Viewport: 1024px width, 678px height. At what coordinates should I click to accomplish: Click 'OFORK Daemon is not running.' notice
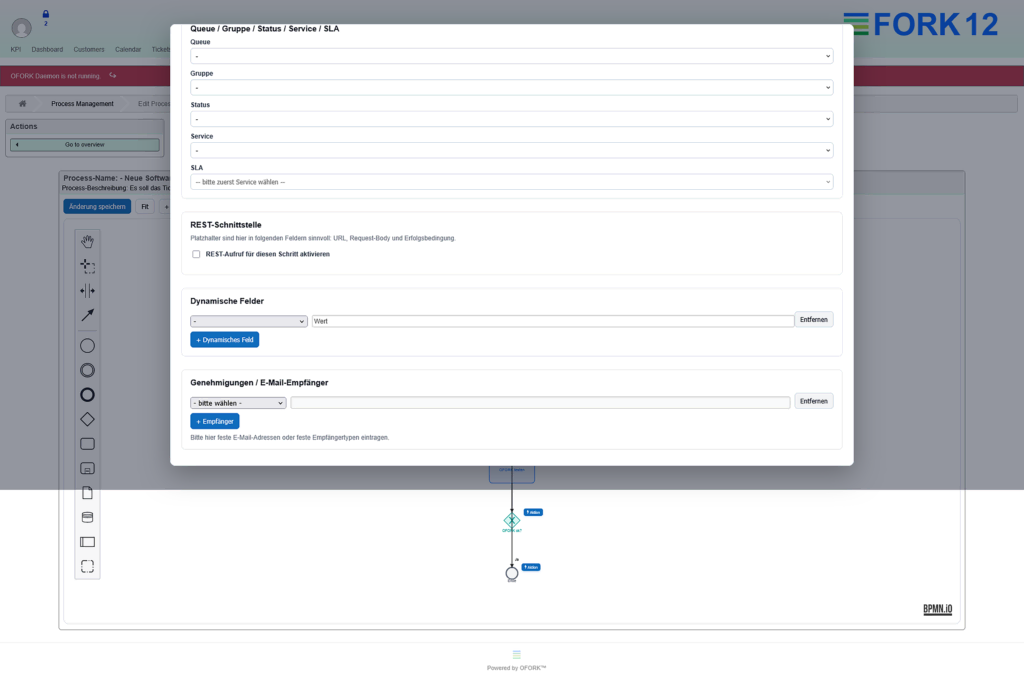pyautogui.click(x=55, y=76)
